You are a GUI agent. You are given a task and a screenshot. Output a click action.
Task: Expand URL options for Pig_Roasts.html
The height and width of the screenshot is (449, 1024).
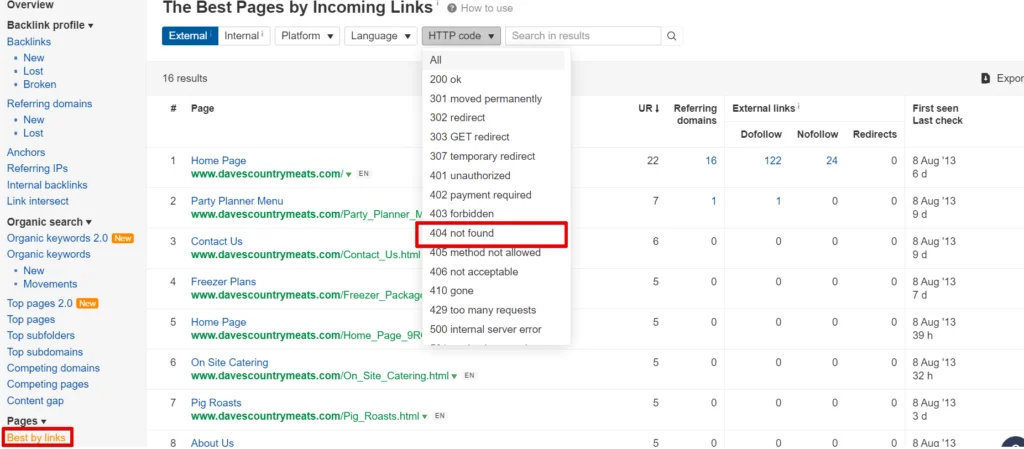[x=424, y=416]
